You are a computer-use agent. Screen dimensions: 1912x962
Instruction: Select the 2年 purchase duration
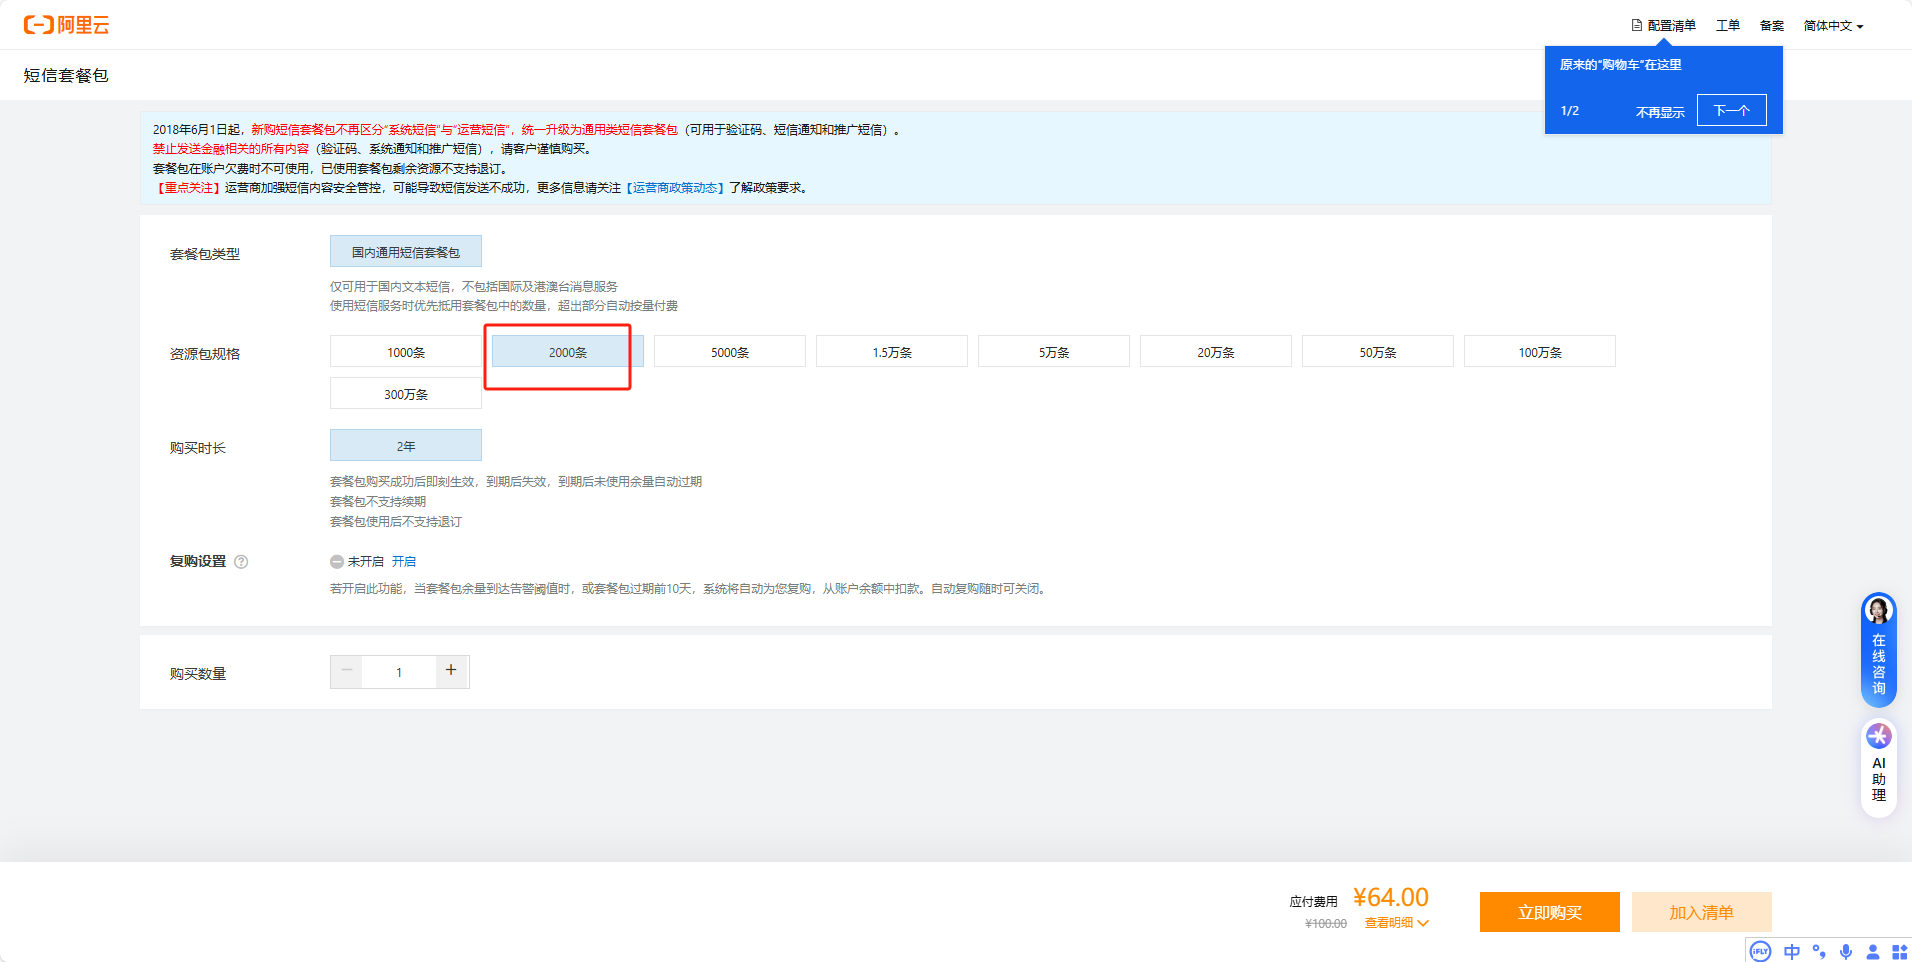[406, 446]
